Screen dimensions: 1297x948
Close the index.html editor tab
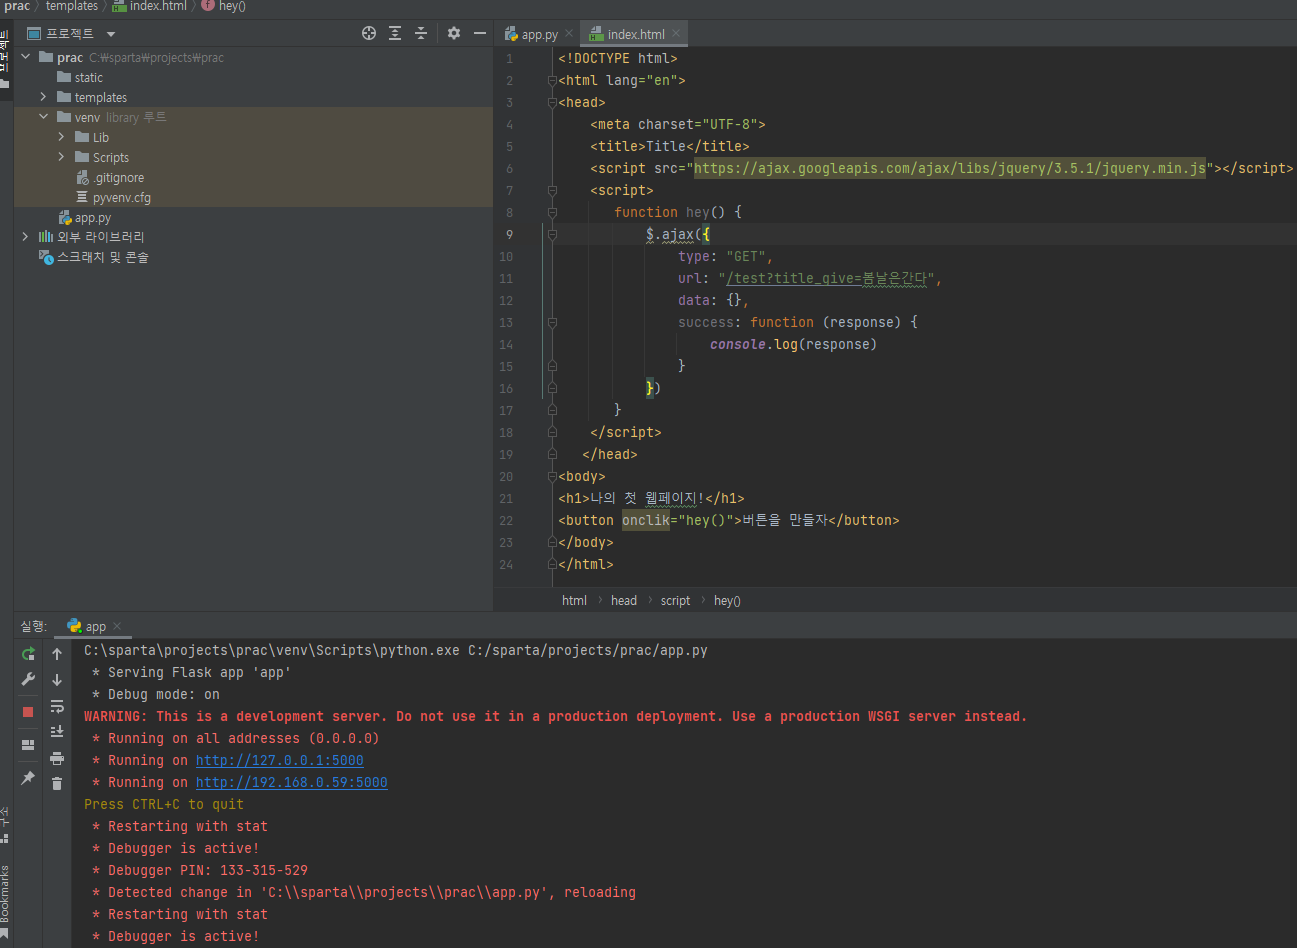[676, 34]
